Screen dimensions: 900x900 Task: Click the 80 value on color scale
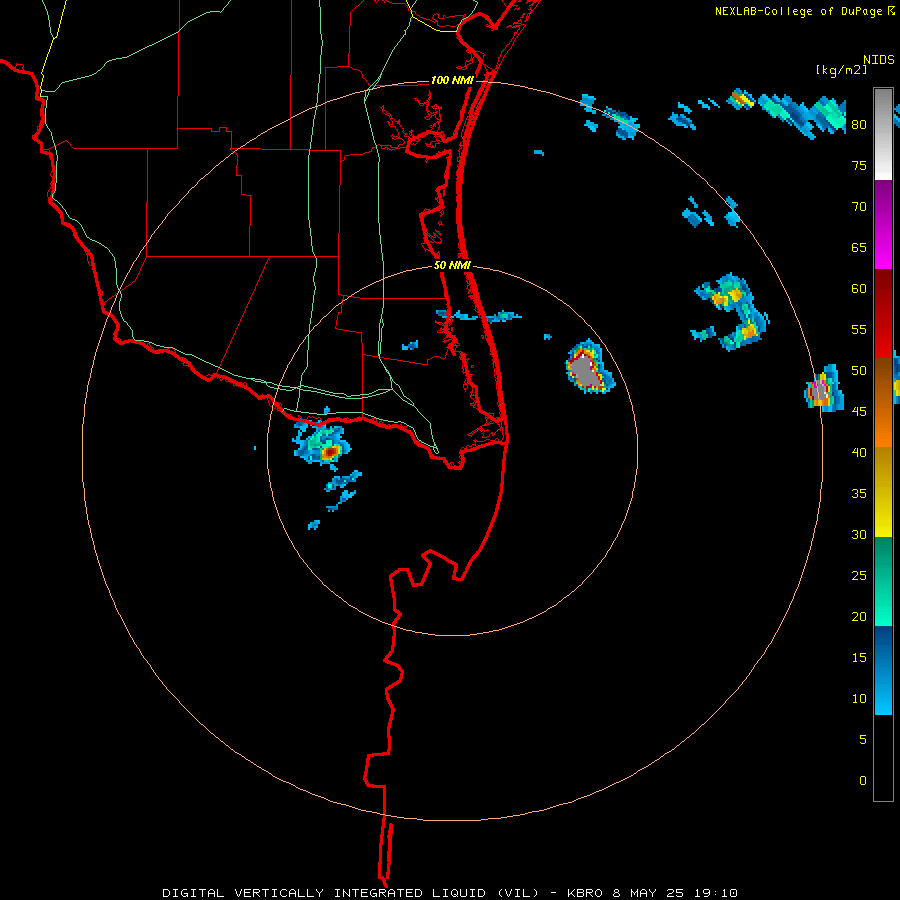coord(859,125)
